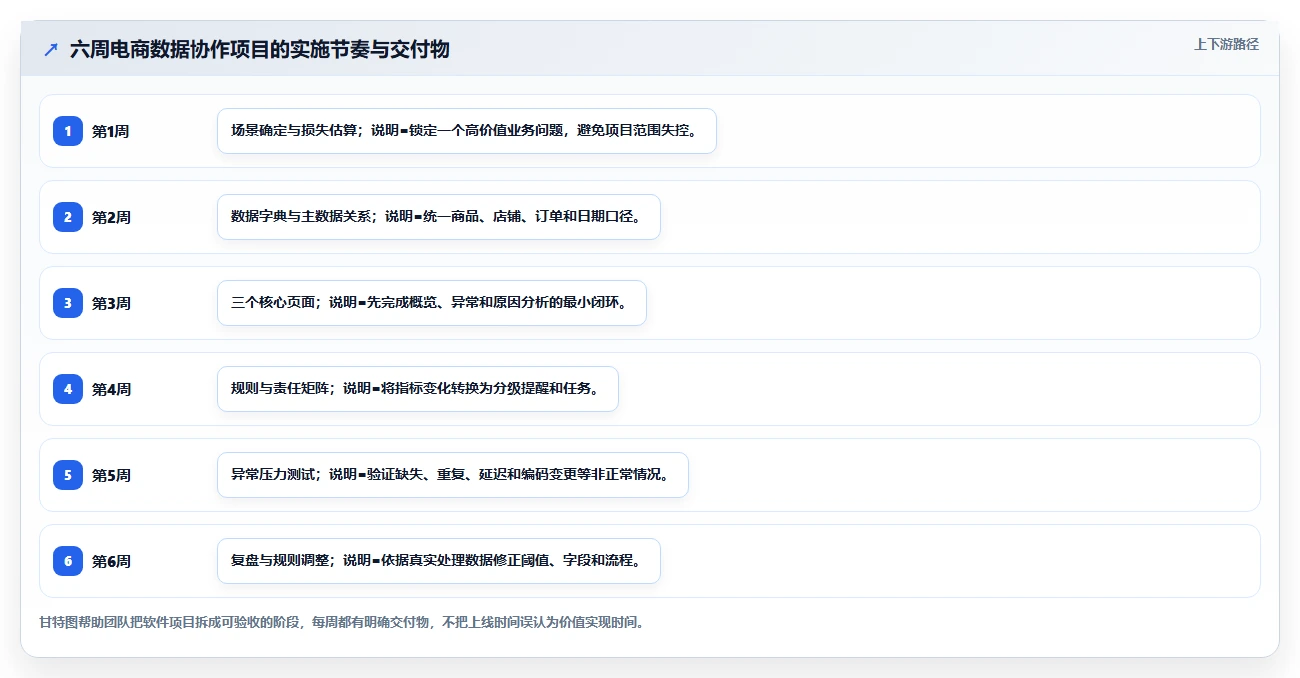Click the footnote text beginning 甘特图帮助团队

[x=345, y=622]
